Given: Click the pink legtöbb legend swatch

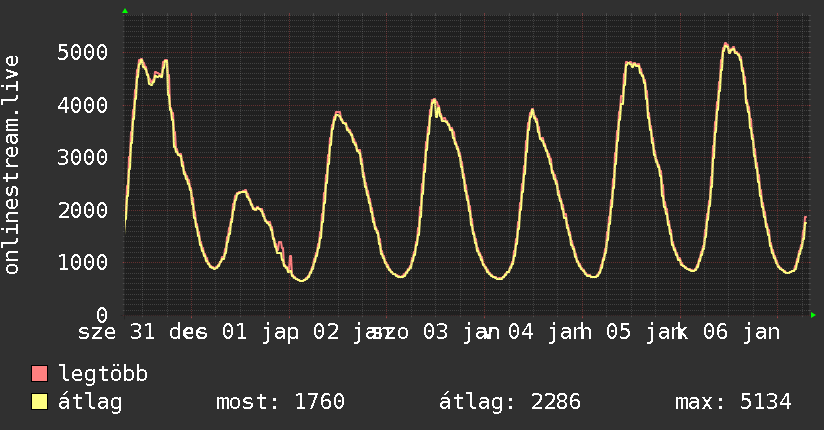Looking at the screenshot, I should point(39,373).
